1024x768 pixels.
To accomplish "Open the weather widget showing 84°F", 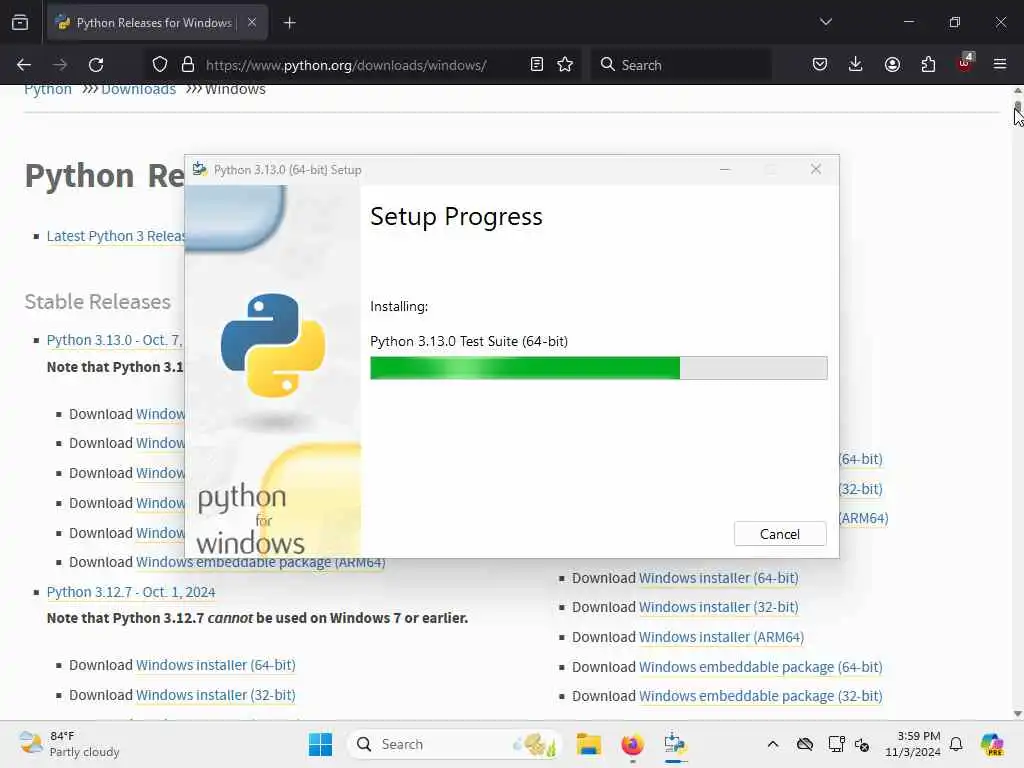I will click(69, 744).
